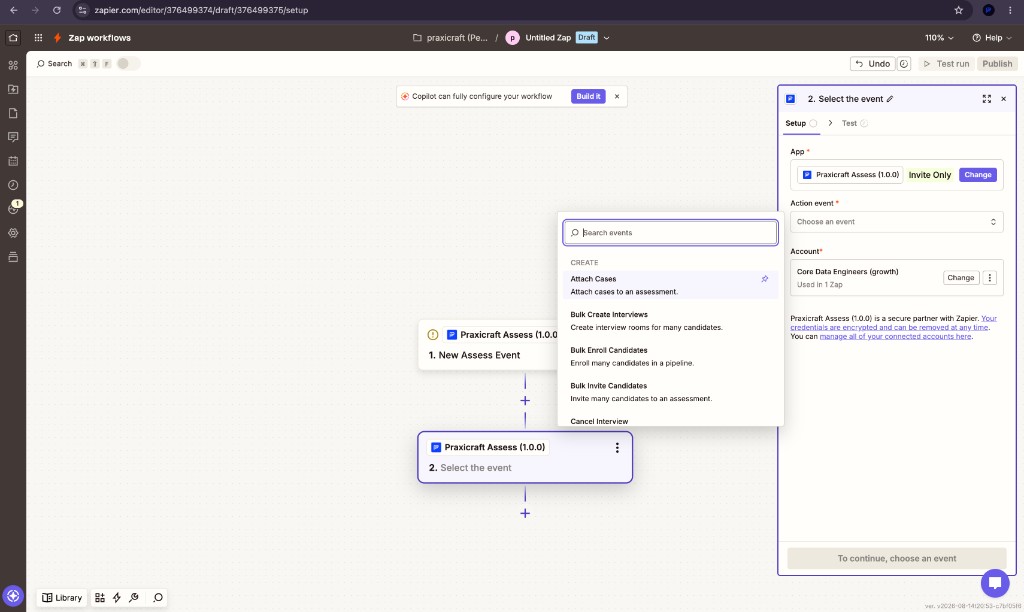Add a step after step 2
Image resolution: width=1024 pixels, height=612 pixels.
525,513
